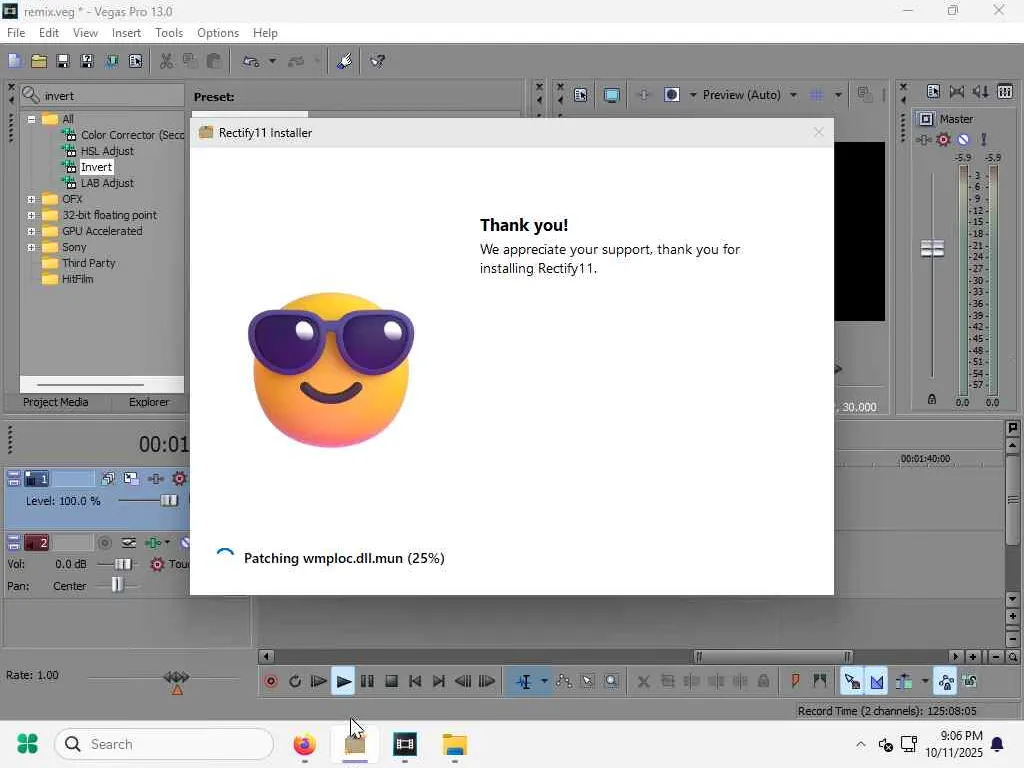Expand the OFX folder
1024x768 pixels.
click(x=31, y=199)
